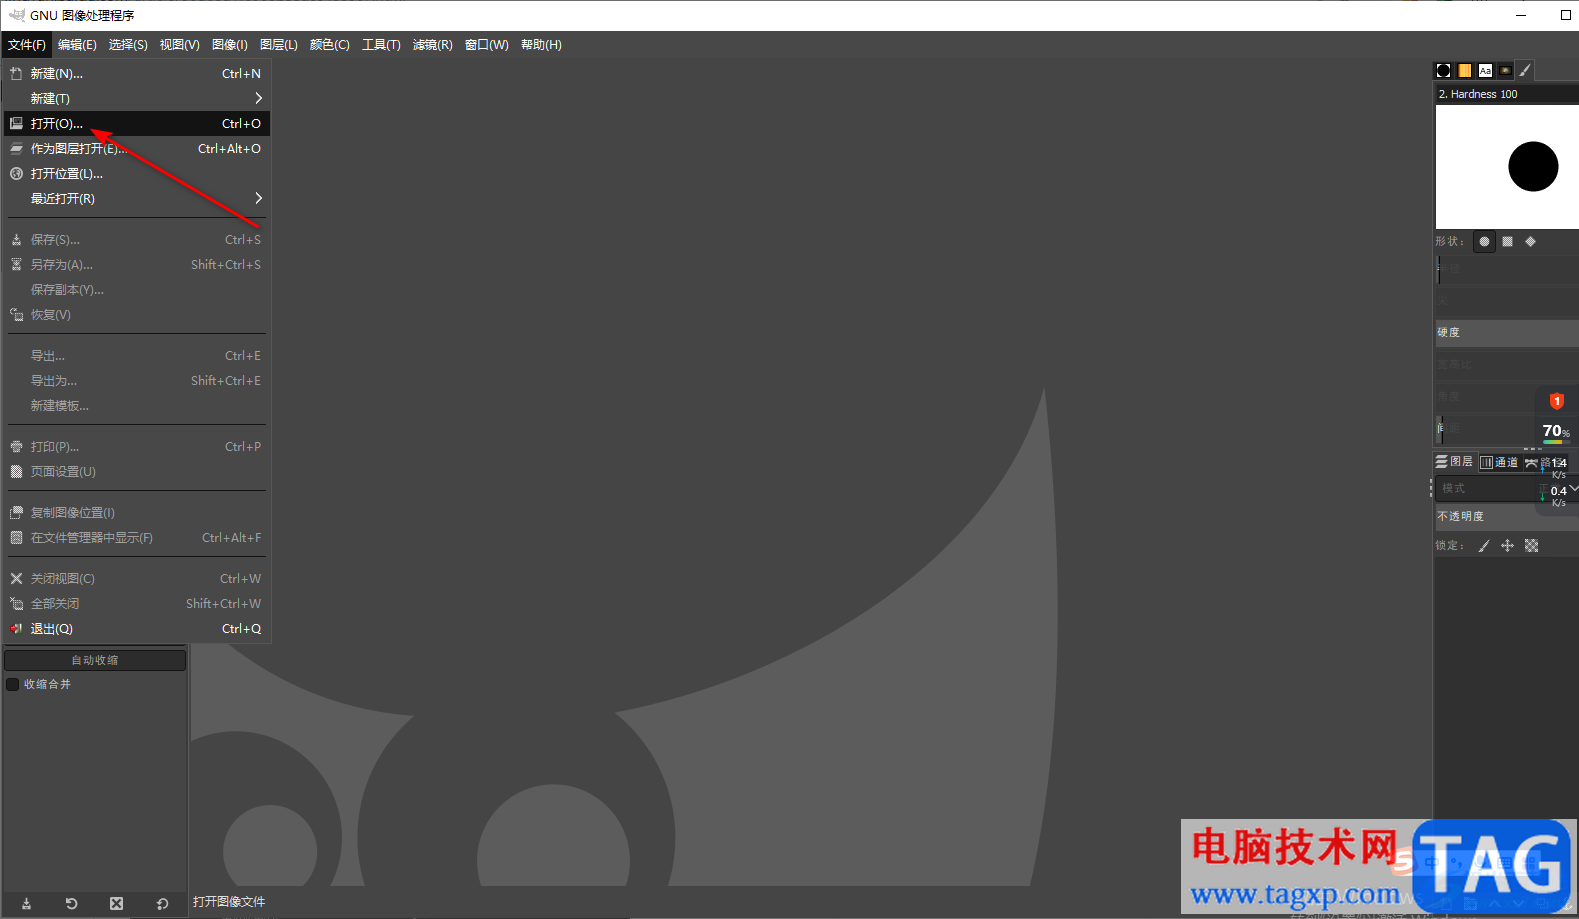Open the 选择(S) menu

pos(128,45)
